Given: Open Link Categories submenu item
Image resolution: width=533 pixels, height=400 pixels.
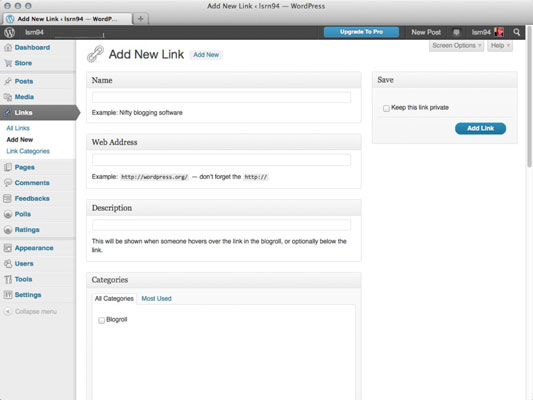Looking at the screenshot, I should (28, 151).
